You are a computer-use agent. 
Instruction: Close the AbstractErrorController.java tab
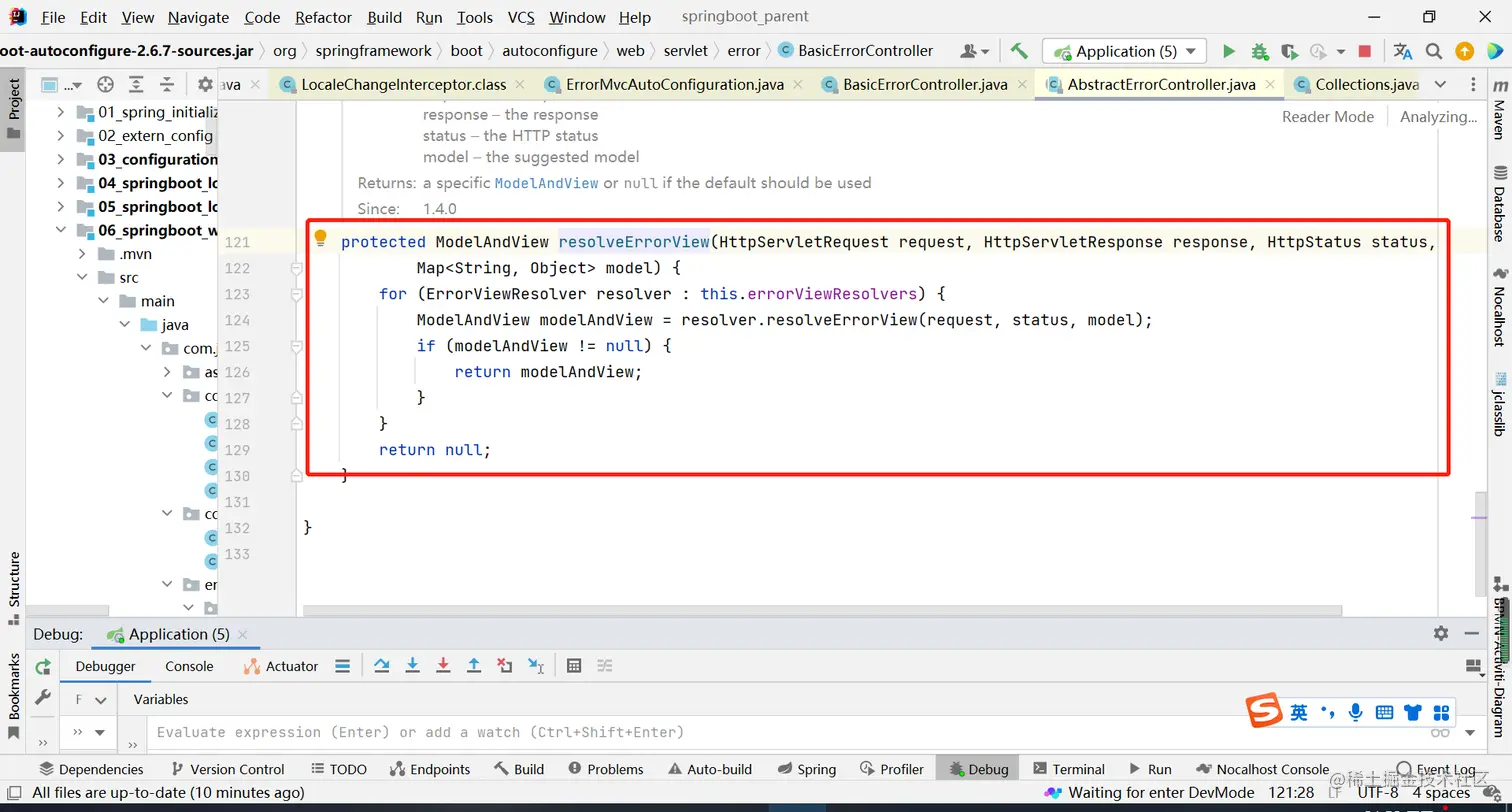1270,85
